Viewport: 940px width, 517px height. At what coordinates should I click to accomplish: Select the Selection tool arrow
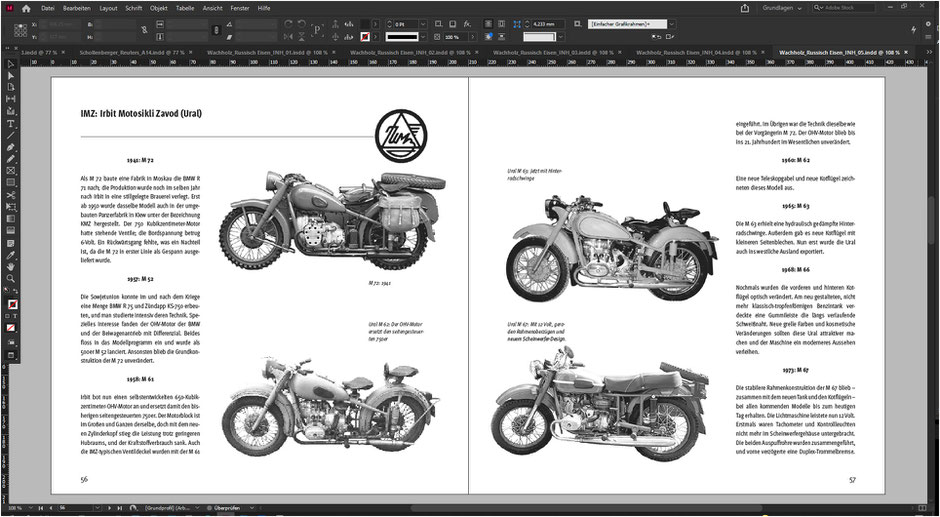tap(11, 64)
